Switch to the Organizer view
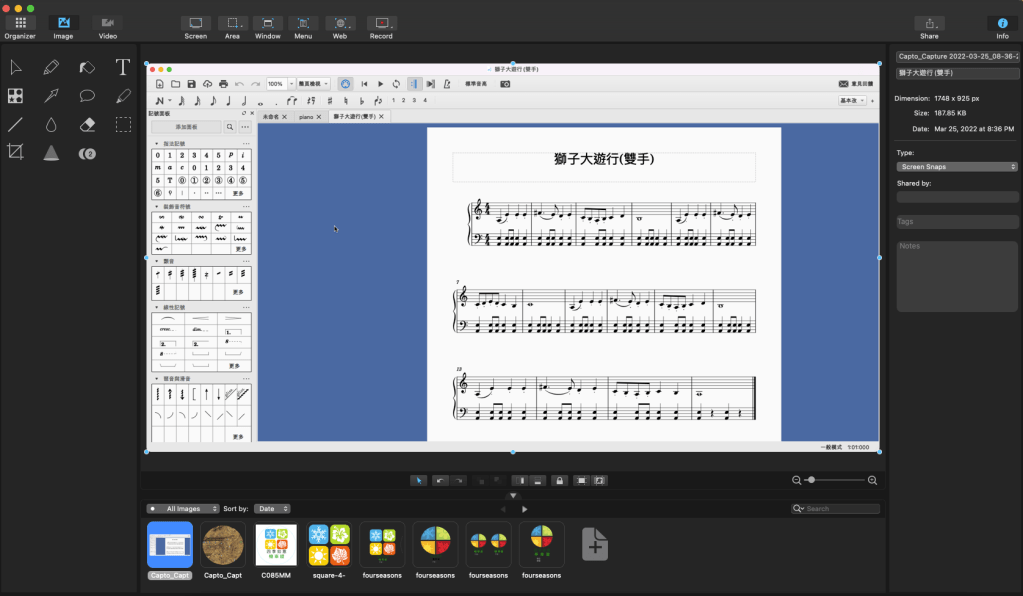This screenshot has width=1023, height=596. pyautogui.click(x=20, y=23)
